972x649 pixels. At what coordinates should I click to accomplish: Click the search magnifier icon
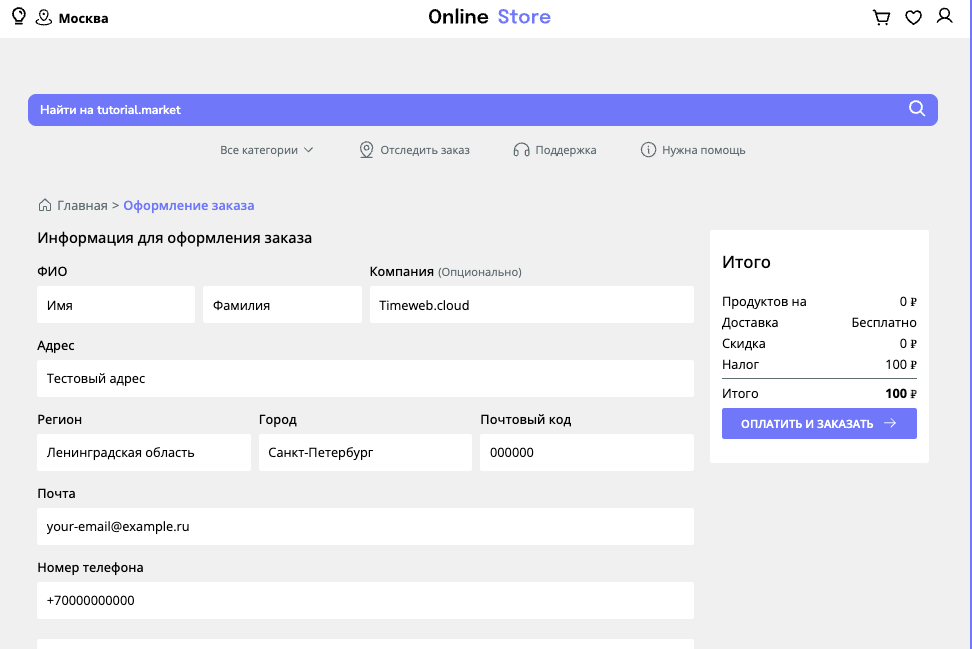click(917, 110)
